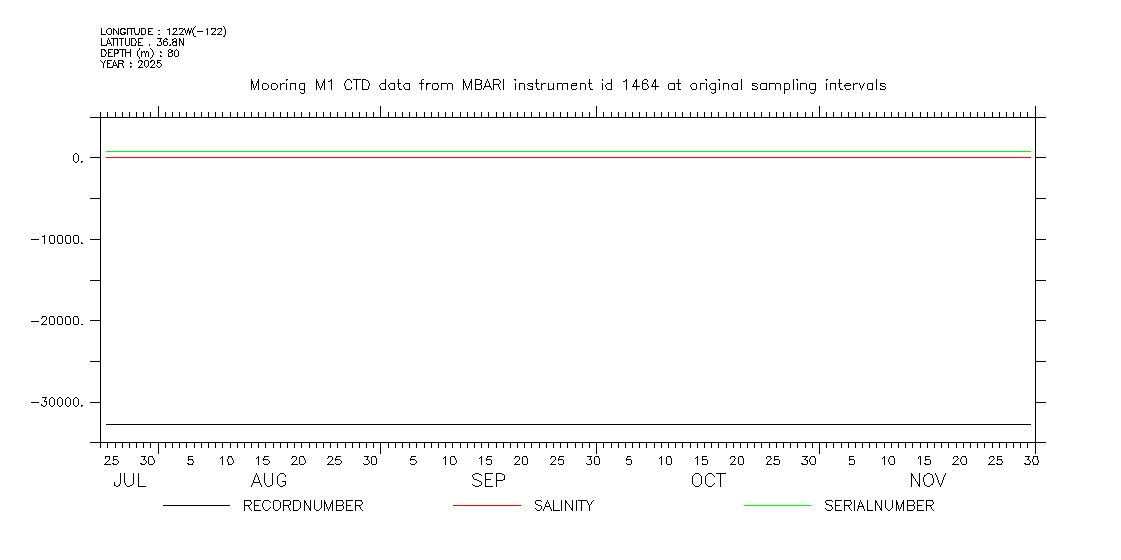Click the Mooring M1 CTD plot title
Screen dimensions: 1121x560
pyautogui.click(x=567, y=86)
